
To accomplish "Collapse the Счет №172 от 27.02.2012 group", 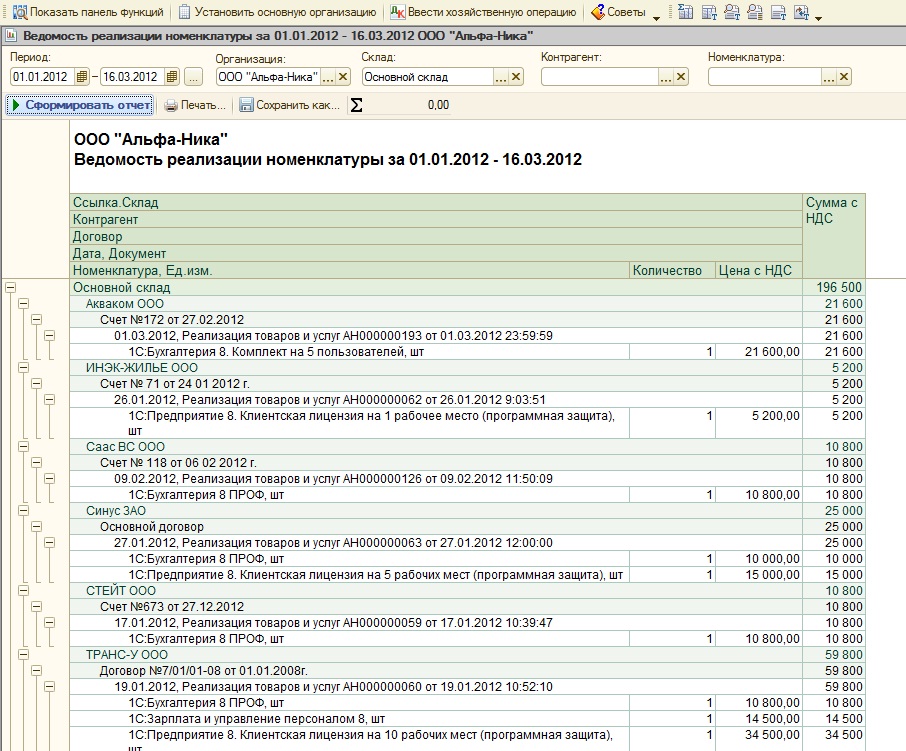I will coord(36,319).
